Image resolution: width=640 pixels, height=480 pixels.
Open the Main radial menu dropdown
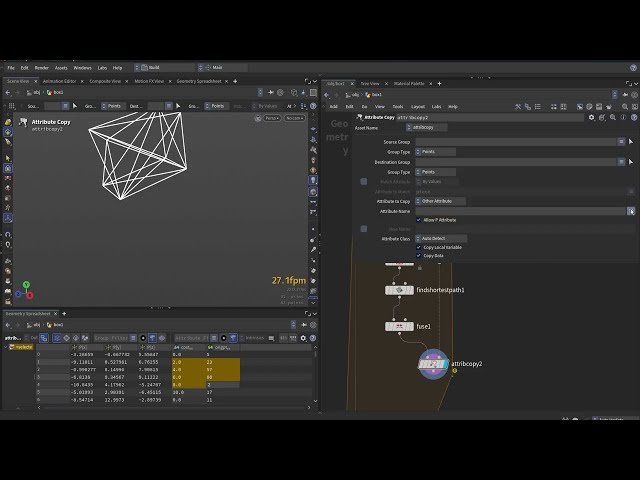[222, 67]
